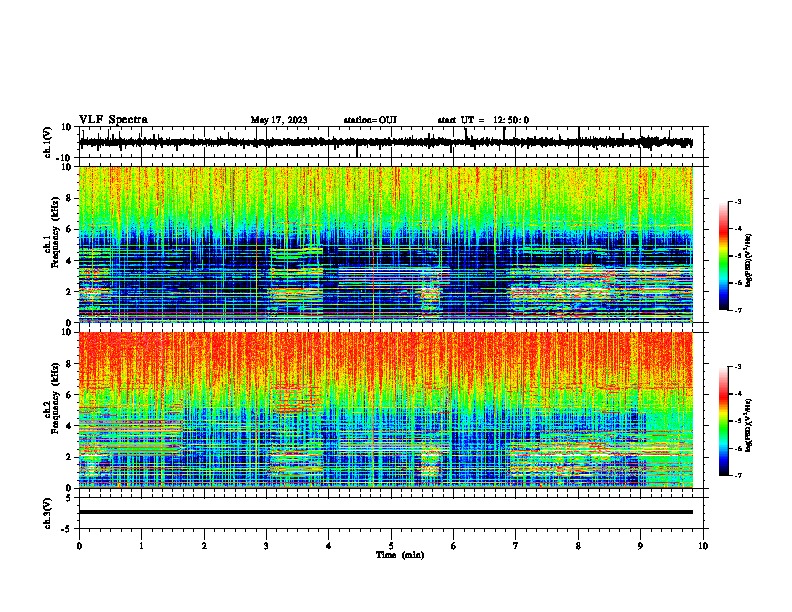Click time axis tick label "5"
Viewport: 792px width, 612px height.
[391, 546]
